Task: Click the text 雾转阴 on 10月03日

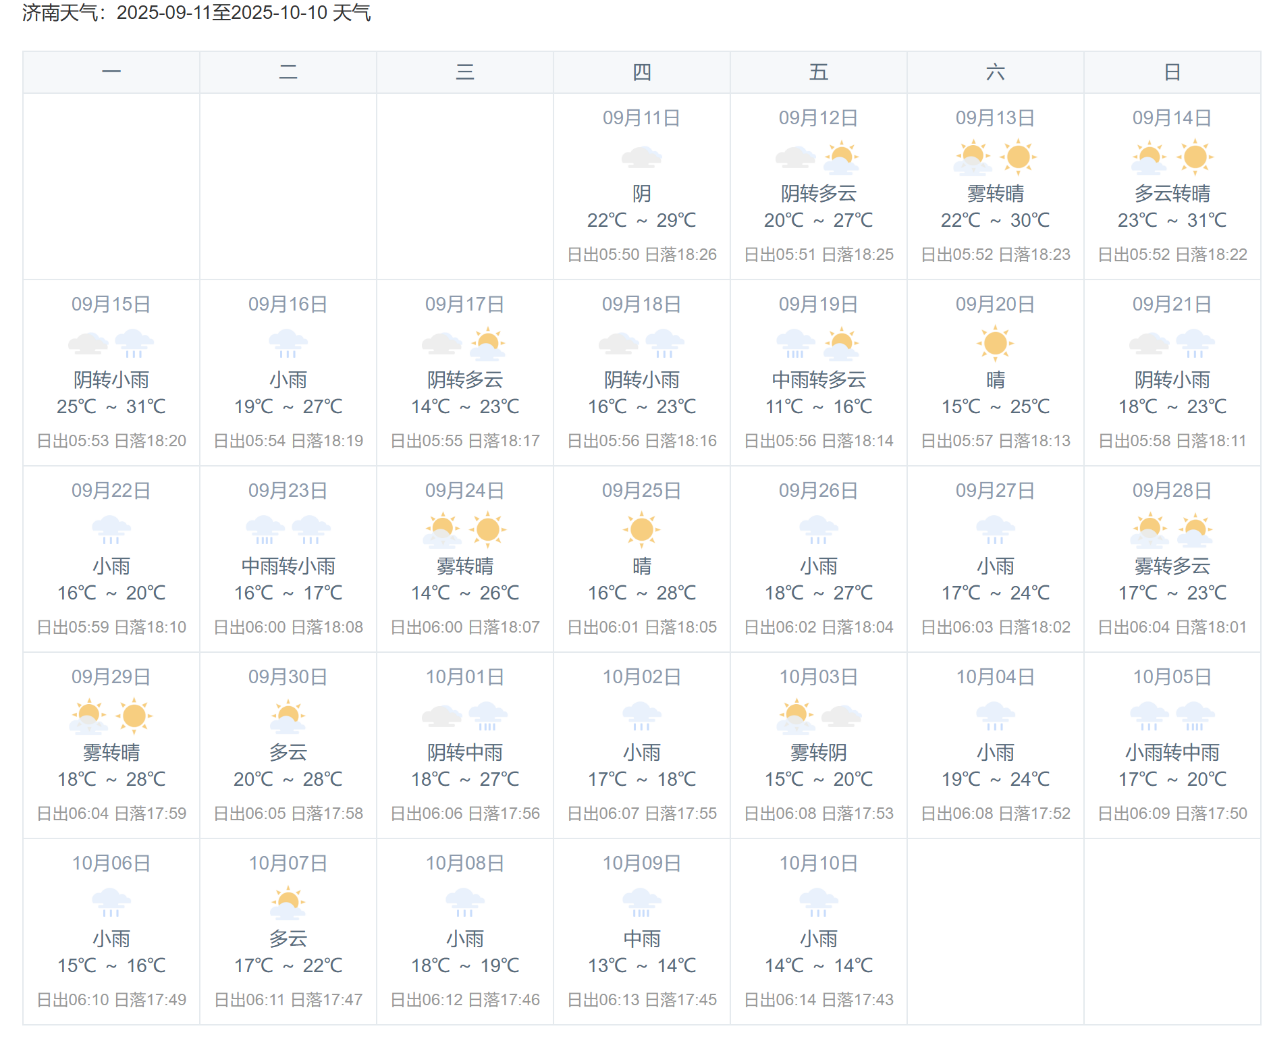Action: 818,753
